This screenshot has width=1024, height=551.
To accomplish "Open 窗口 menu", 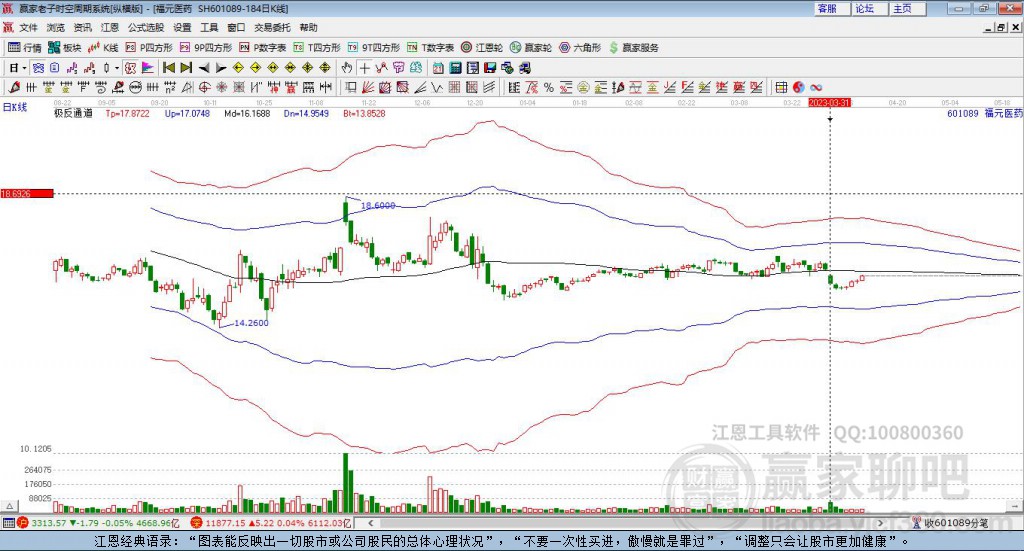I will [236, 27].
